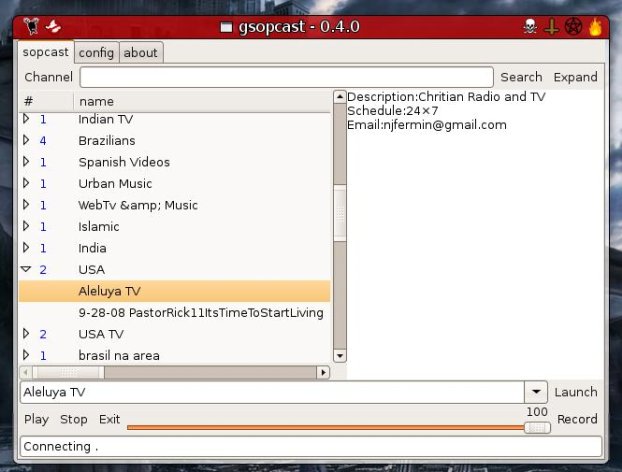The height and width of the screenshot is (472, 622).
Task: Expand the Indian TV group
Action: point(26,119)
